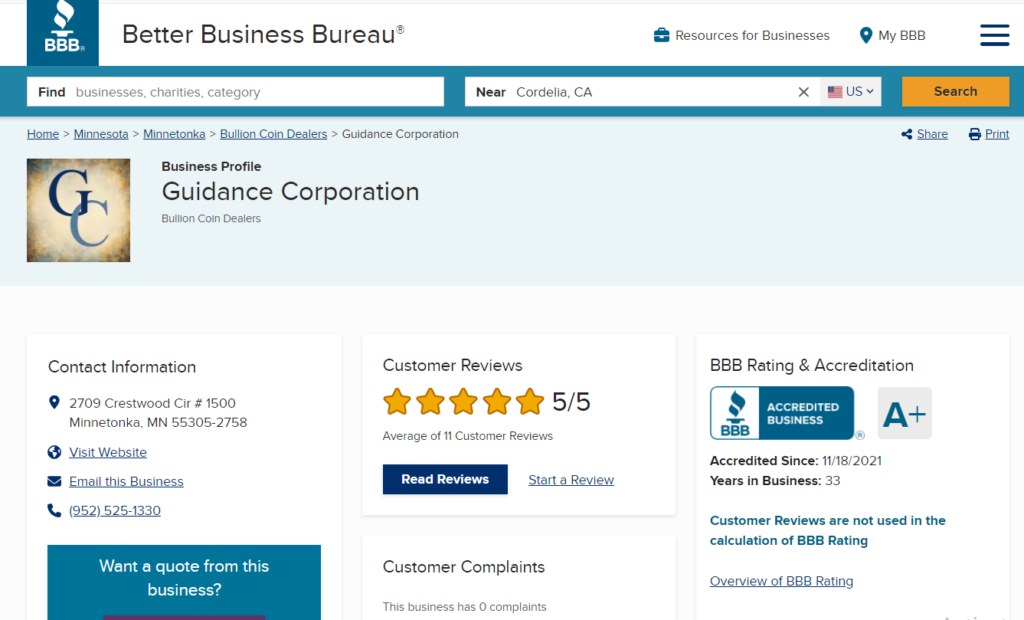
Task: Open the Bullion Coin Dealers breadcrumb
Action: coord(273,134)
